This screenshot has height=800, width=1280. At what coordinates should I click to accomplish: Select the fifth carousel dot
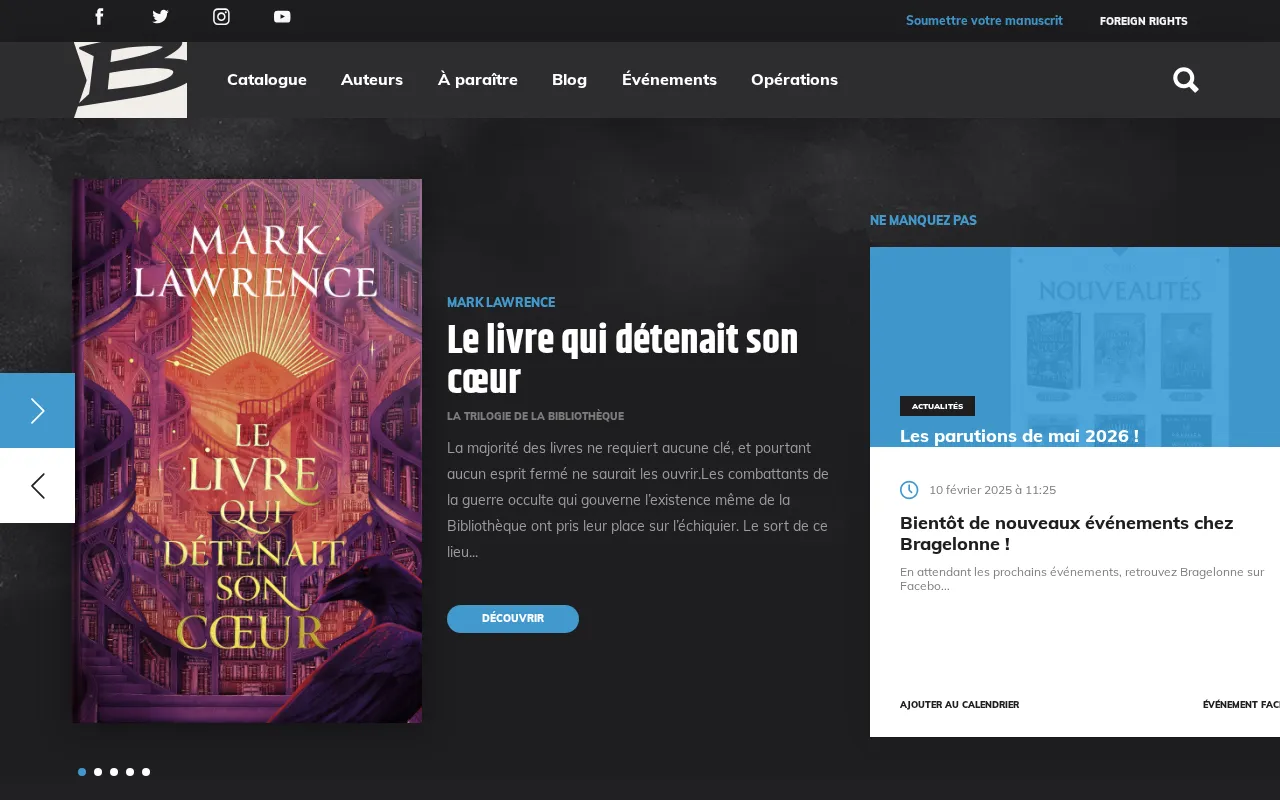146,772
